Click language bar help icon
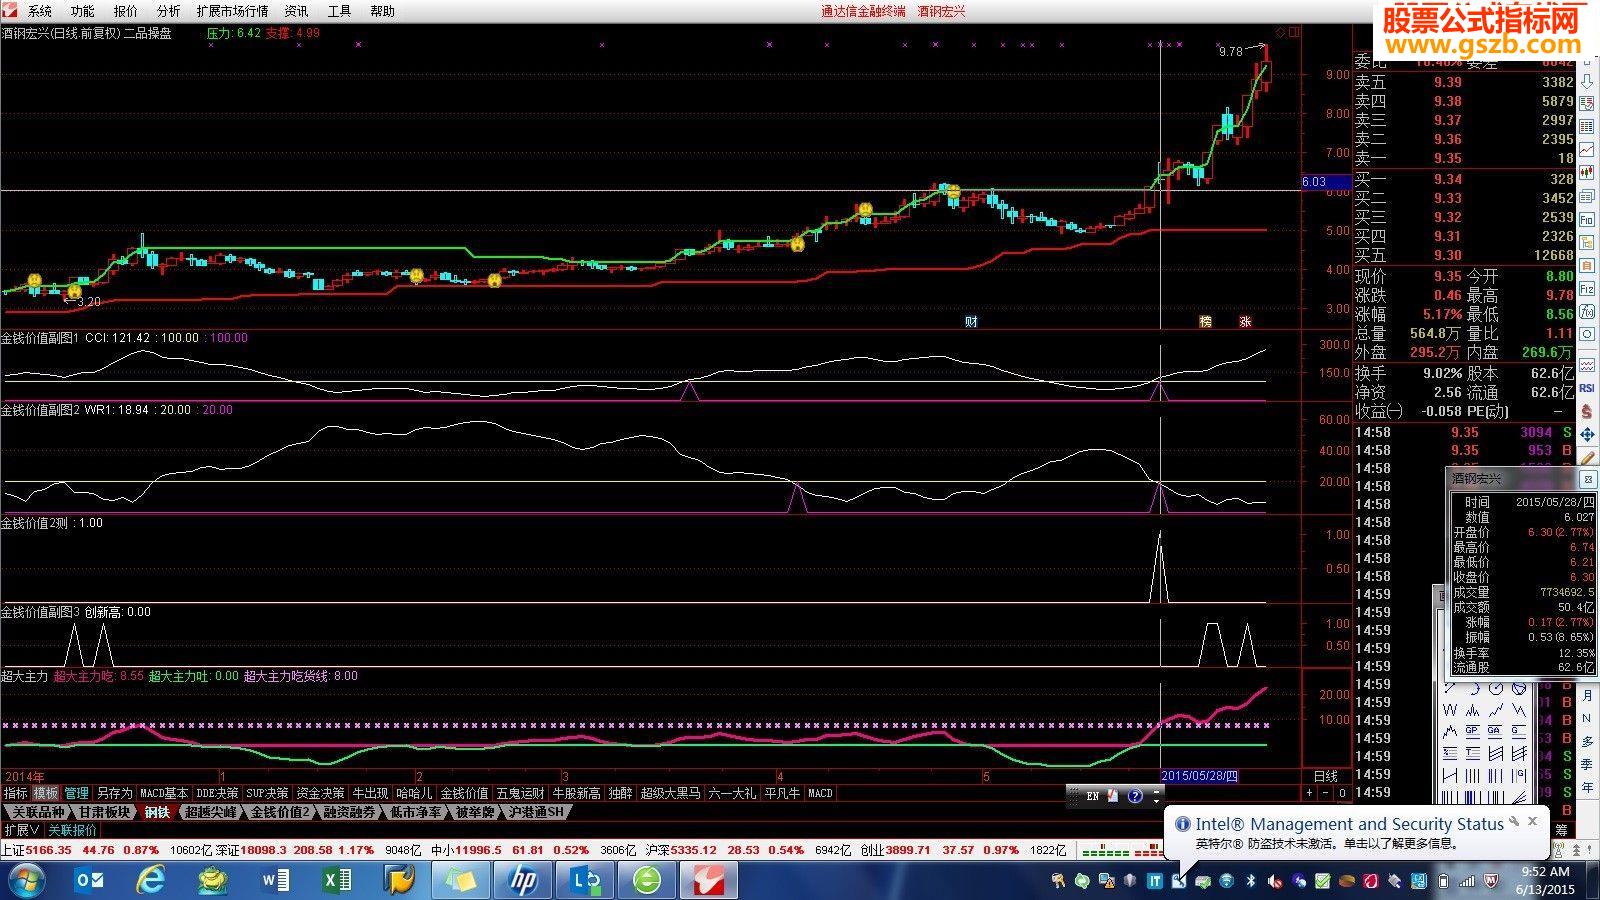Screen dimensions: 1600x900 1135,796
